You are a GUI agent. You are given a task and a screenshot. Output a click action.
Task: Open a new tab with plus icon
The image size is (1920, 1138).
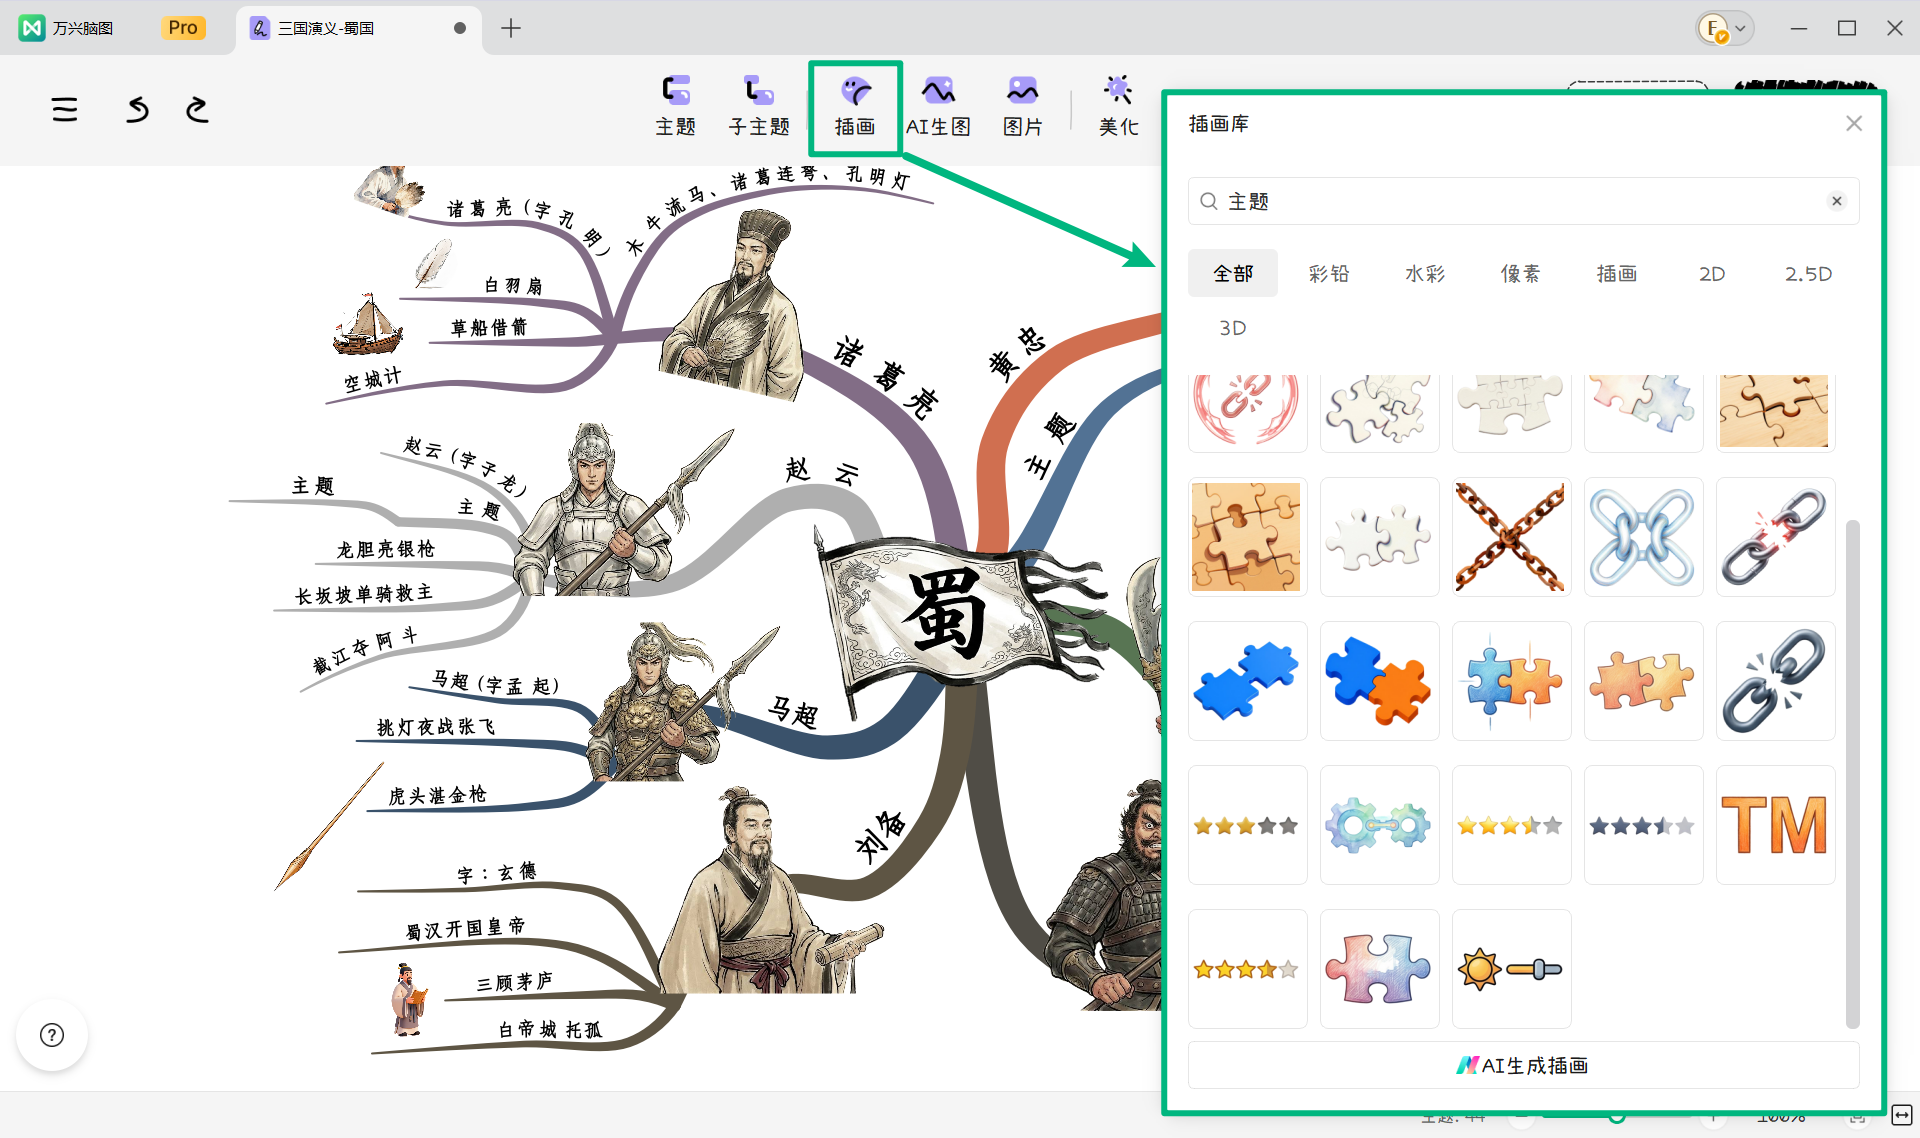click(511, 28)
